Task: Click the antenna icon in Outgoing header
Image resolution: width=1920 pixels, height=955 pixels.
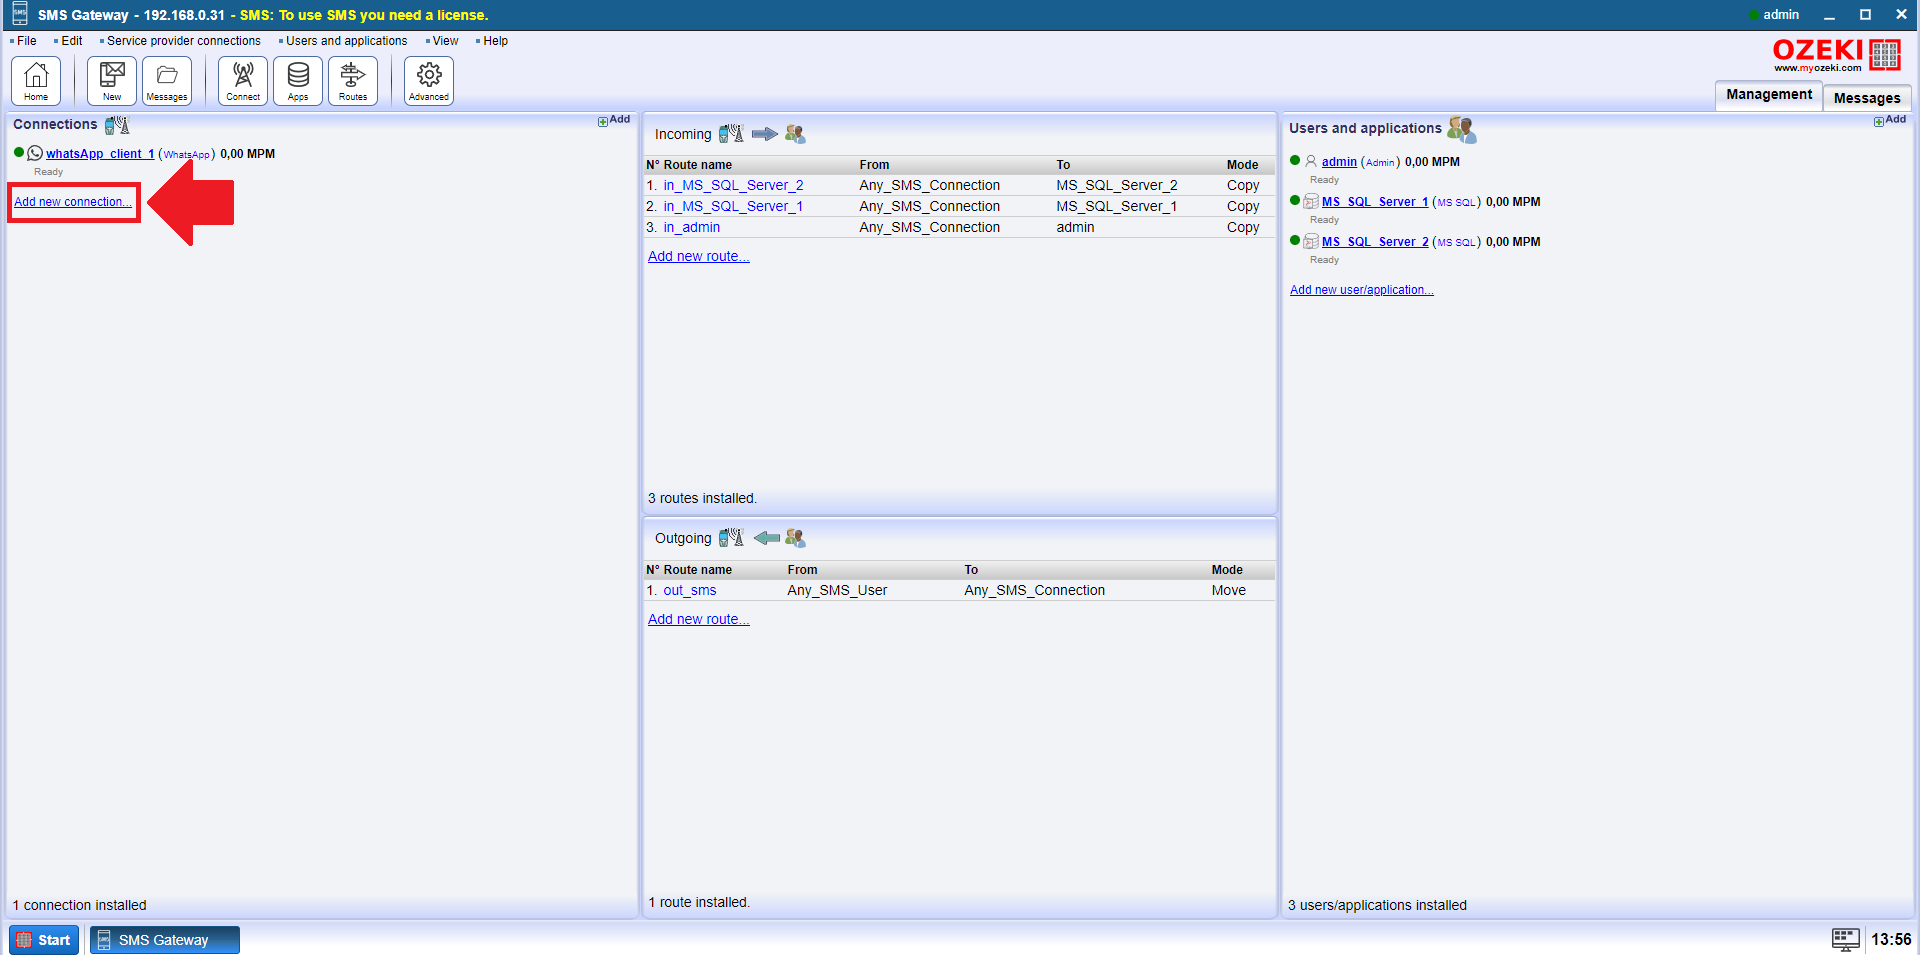Action: 731,537
